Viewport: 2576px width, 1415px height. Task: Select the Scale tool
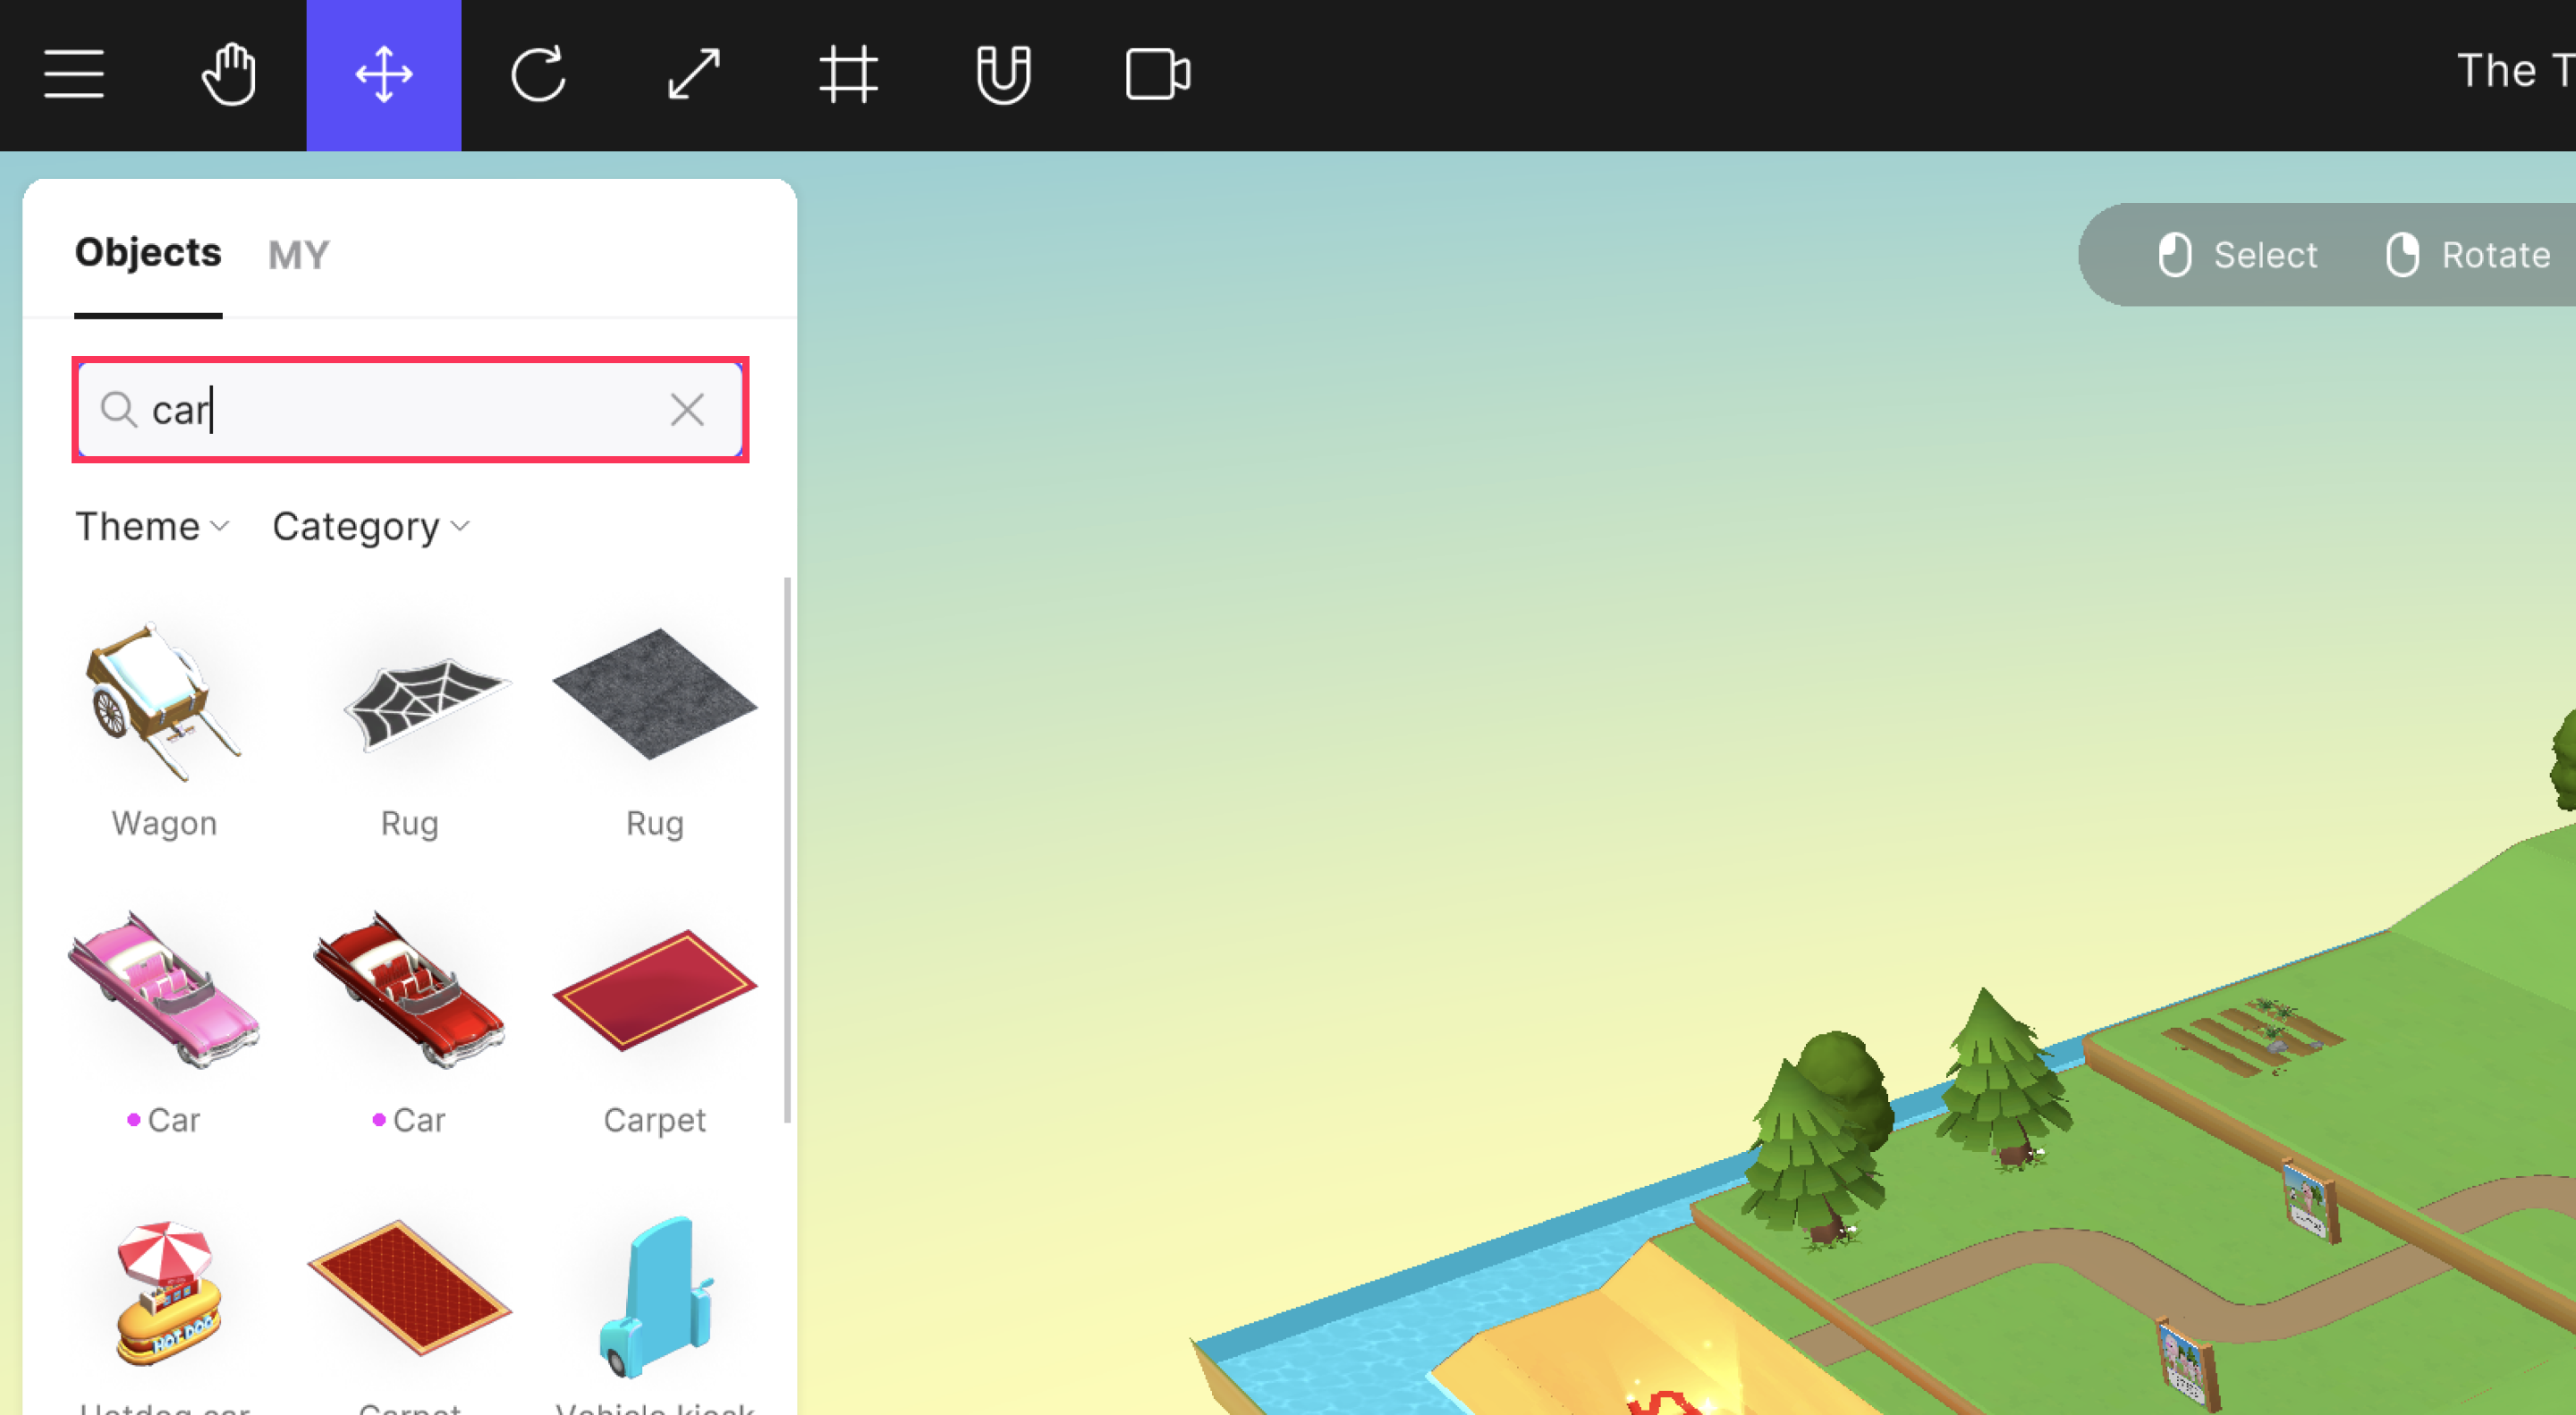693,73
